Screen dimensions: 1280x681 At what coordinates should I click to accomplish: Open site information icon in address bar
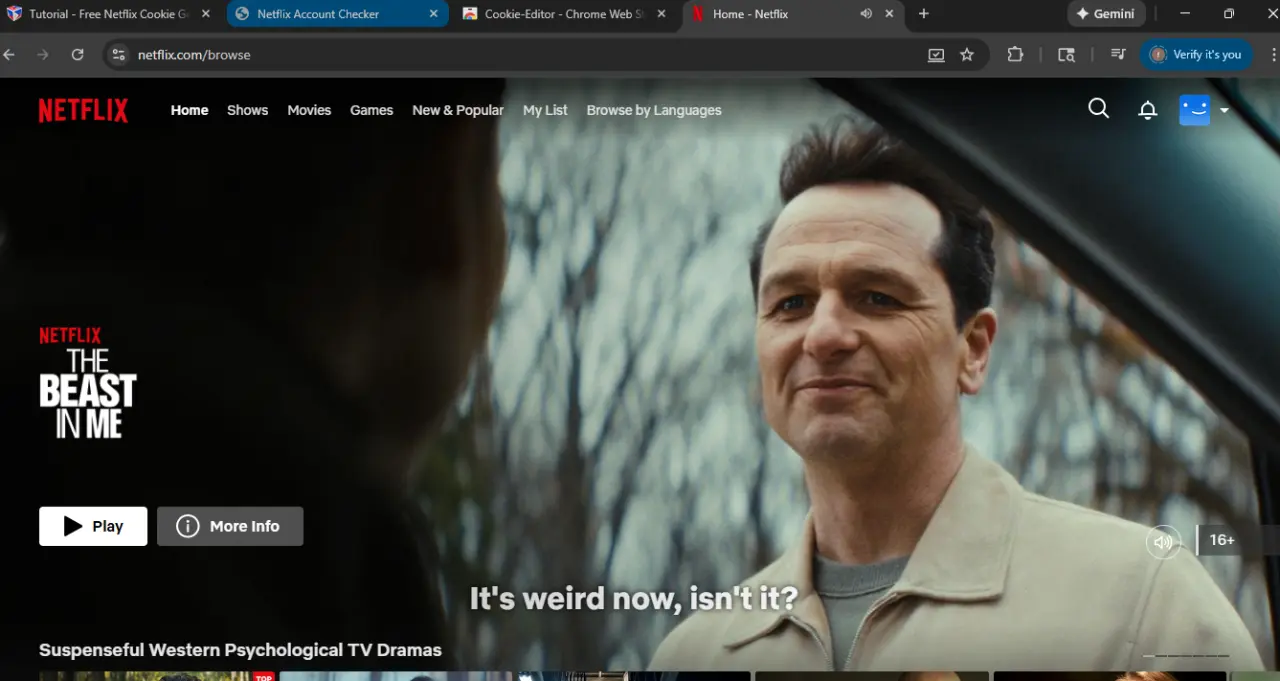pos(118,55)
